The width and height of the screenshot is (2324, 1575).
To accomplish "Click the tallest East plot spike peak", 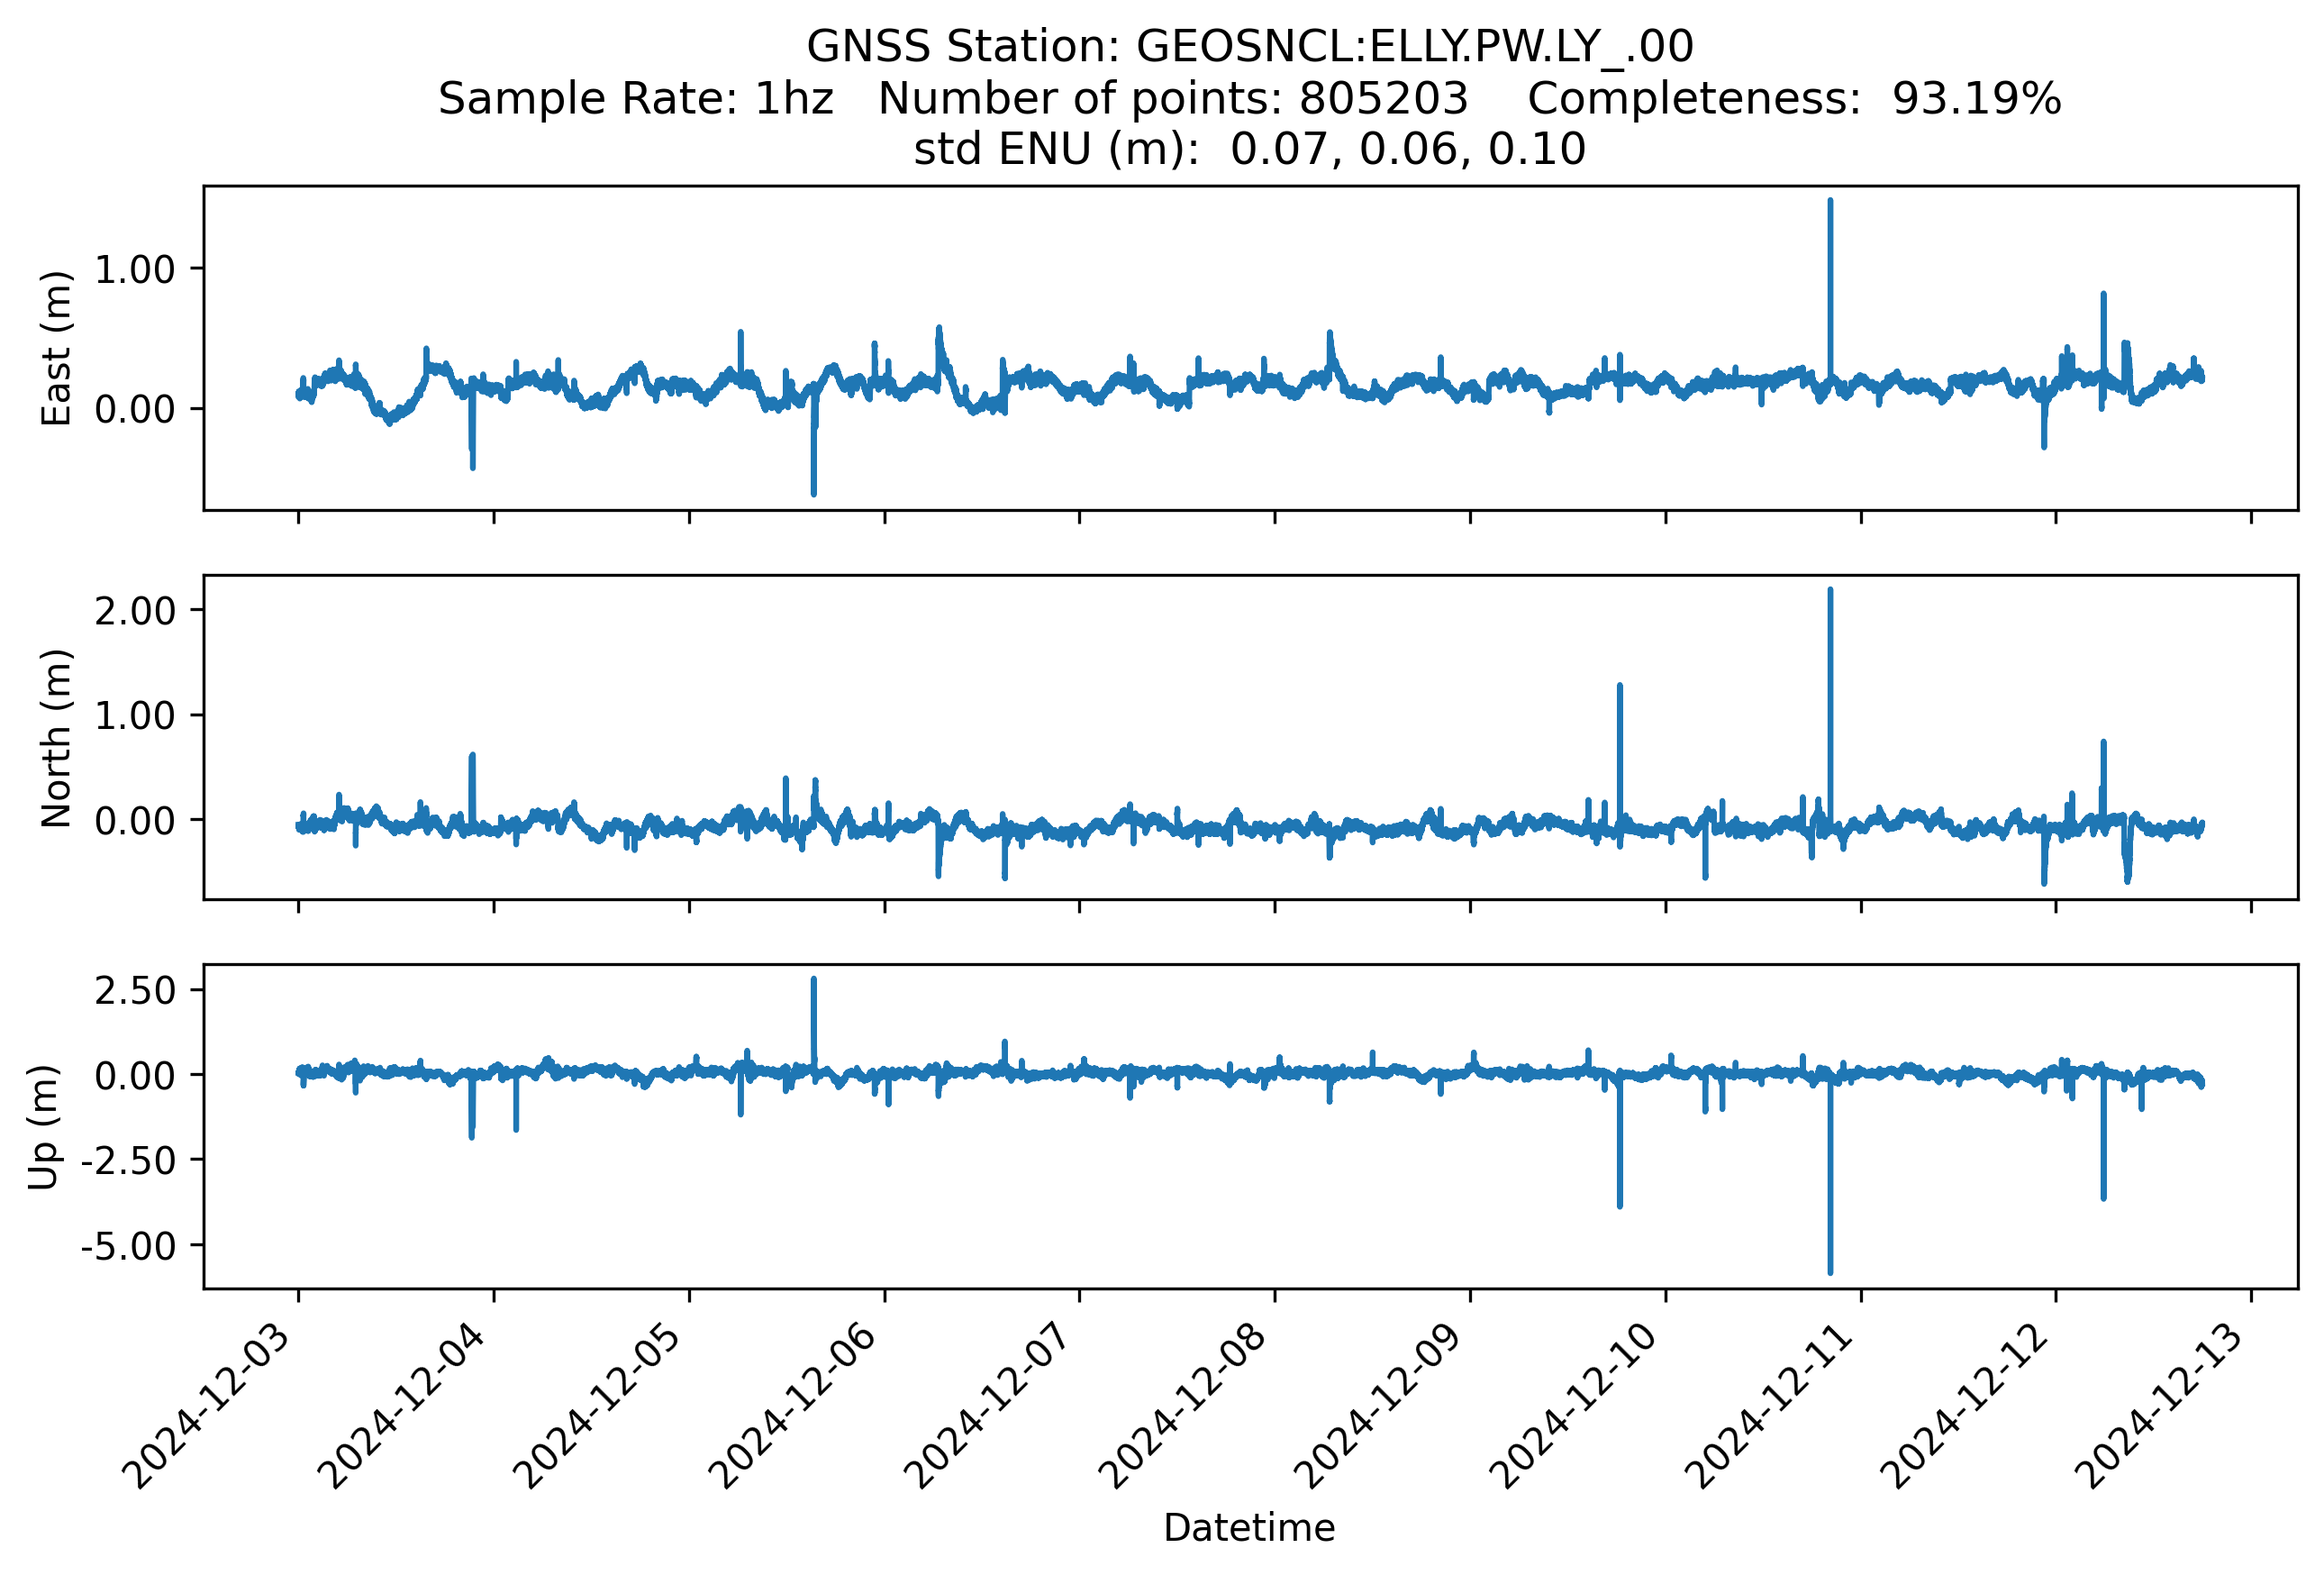I will point(1830,202).
